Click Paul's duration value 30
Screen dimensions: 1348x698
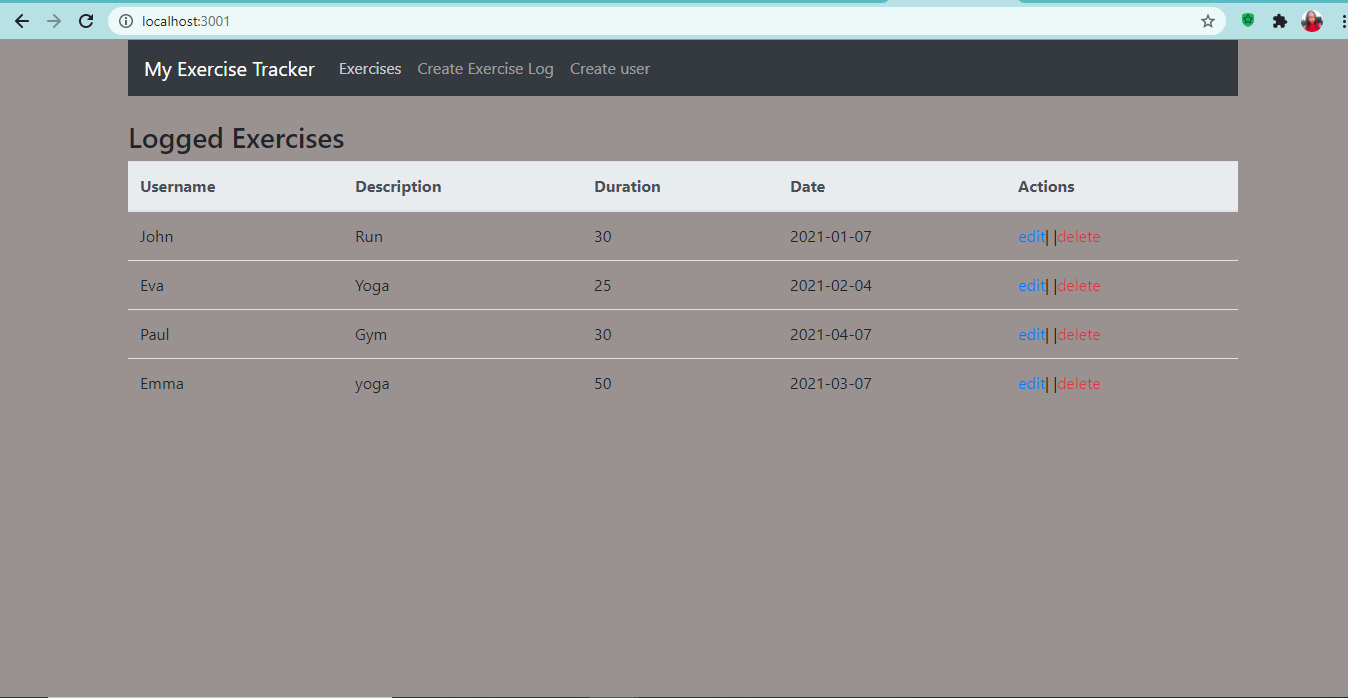[x=603, y=335]
